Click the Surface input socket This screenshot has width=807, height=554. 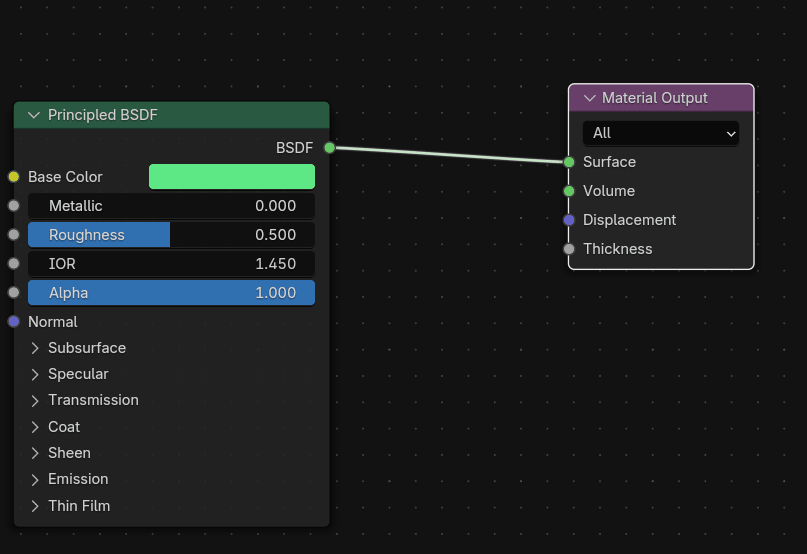[x=569, y=162]
